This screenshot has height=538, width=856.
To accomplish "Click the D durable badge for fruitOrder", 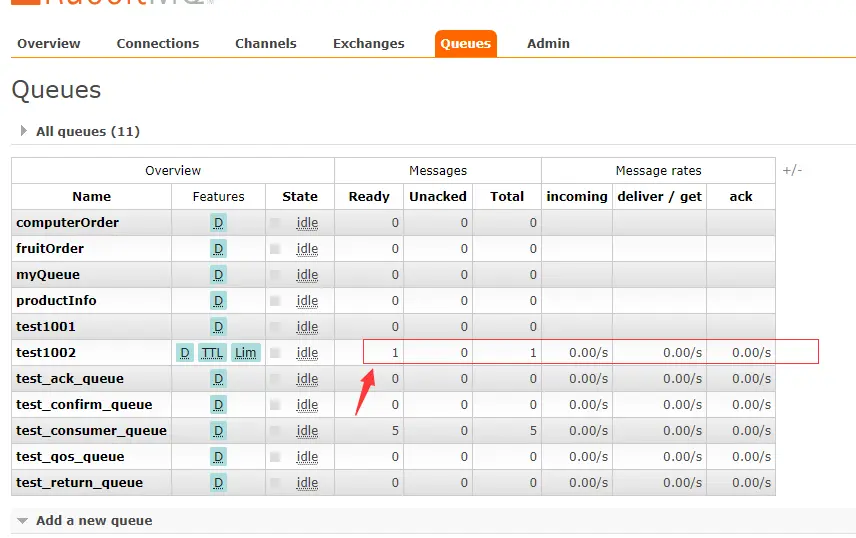I will tap(218, 249).
